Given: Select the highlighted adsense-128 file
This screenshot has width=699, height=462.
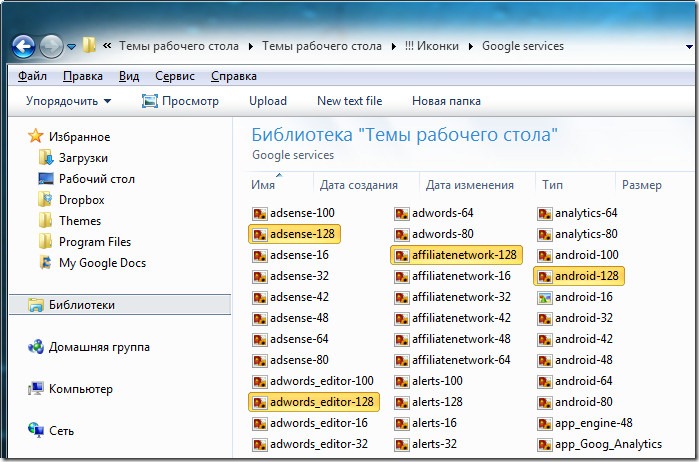Looking at the screenshot, I should coord(295,234).
